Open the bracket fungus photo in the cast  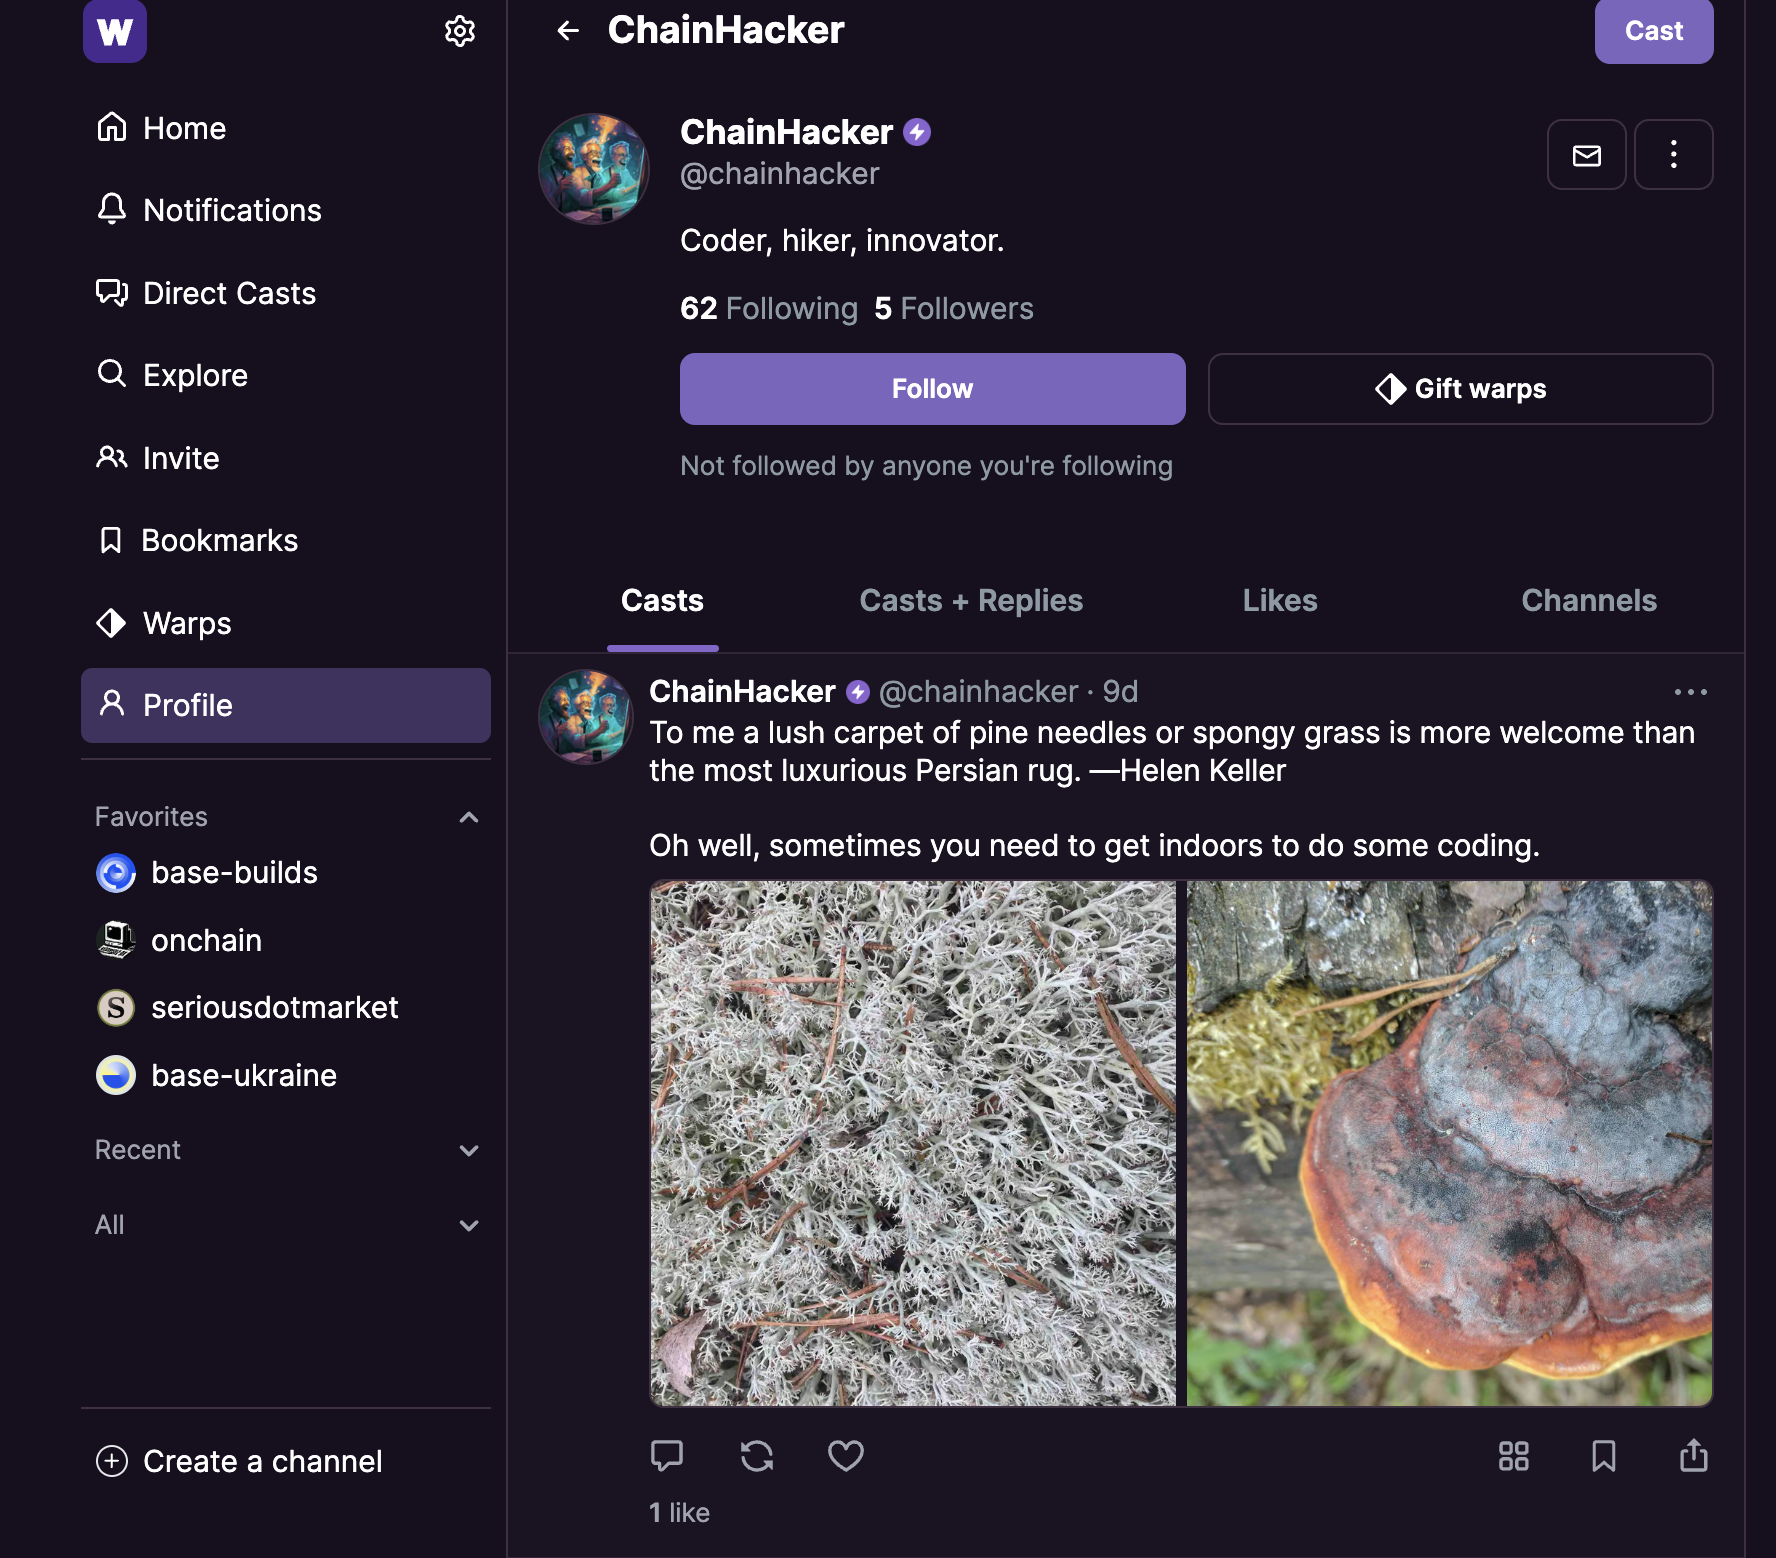pos(1449,1143)
